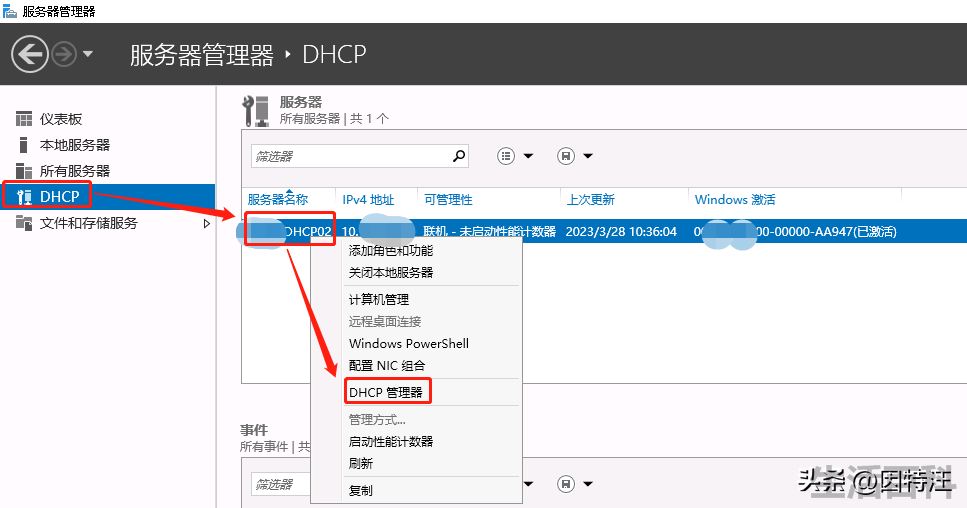
Task: Sort by IPv4 地址 column header
Action: pyautogui.click(x=368, y=199)
